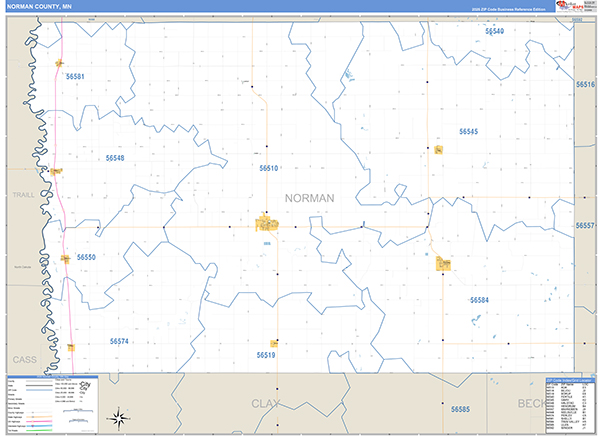This screenshot has height=436, width=600.
Task: Click the ZIP code label 56545
Action: click(x=468, y=132)
